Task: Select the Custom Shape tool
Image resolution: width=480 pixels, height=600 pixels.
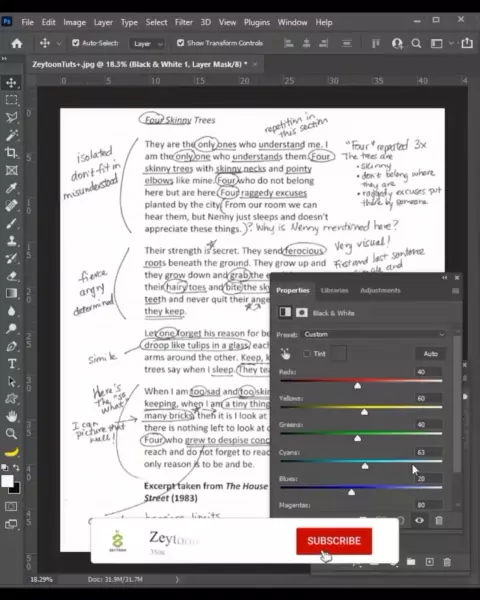Action: 11,399
